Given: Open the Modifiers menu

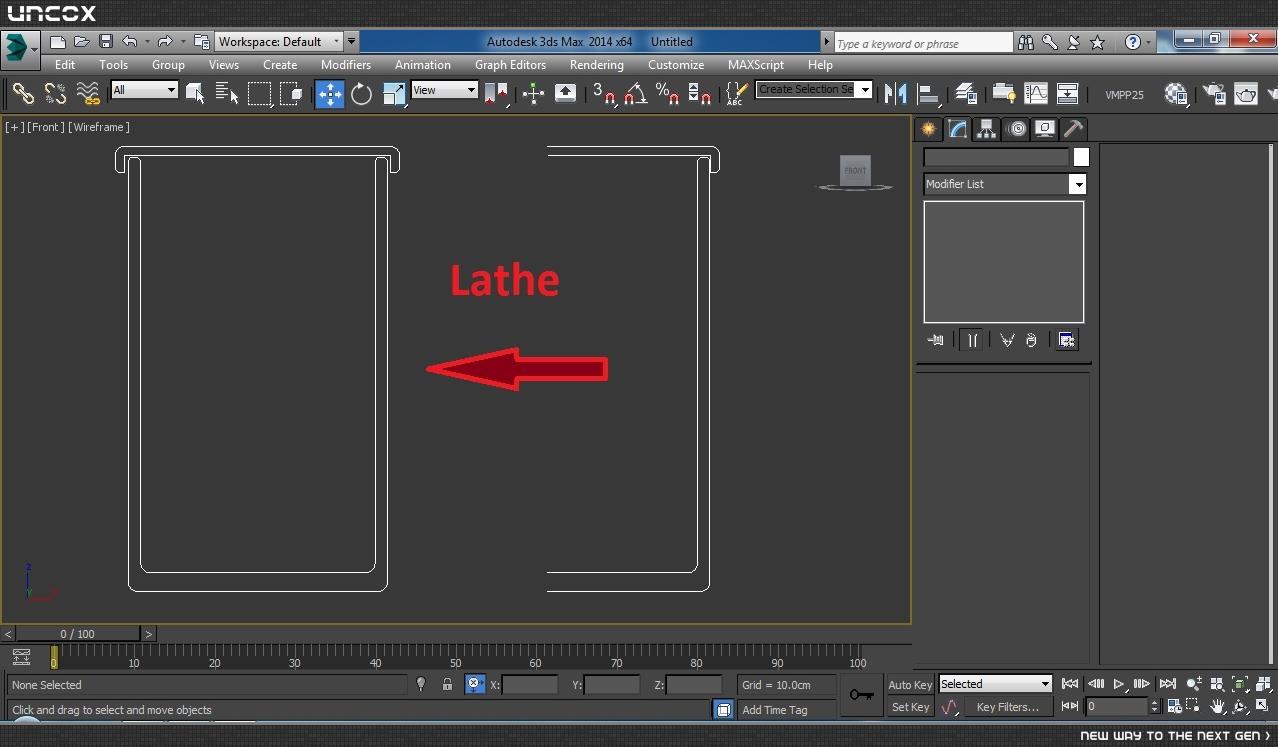Looking at the screenshot, I should [346, 64].
